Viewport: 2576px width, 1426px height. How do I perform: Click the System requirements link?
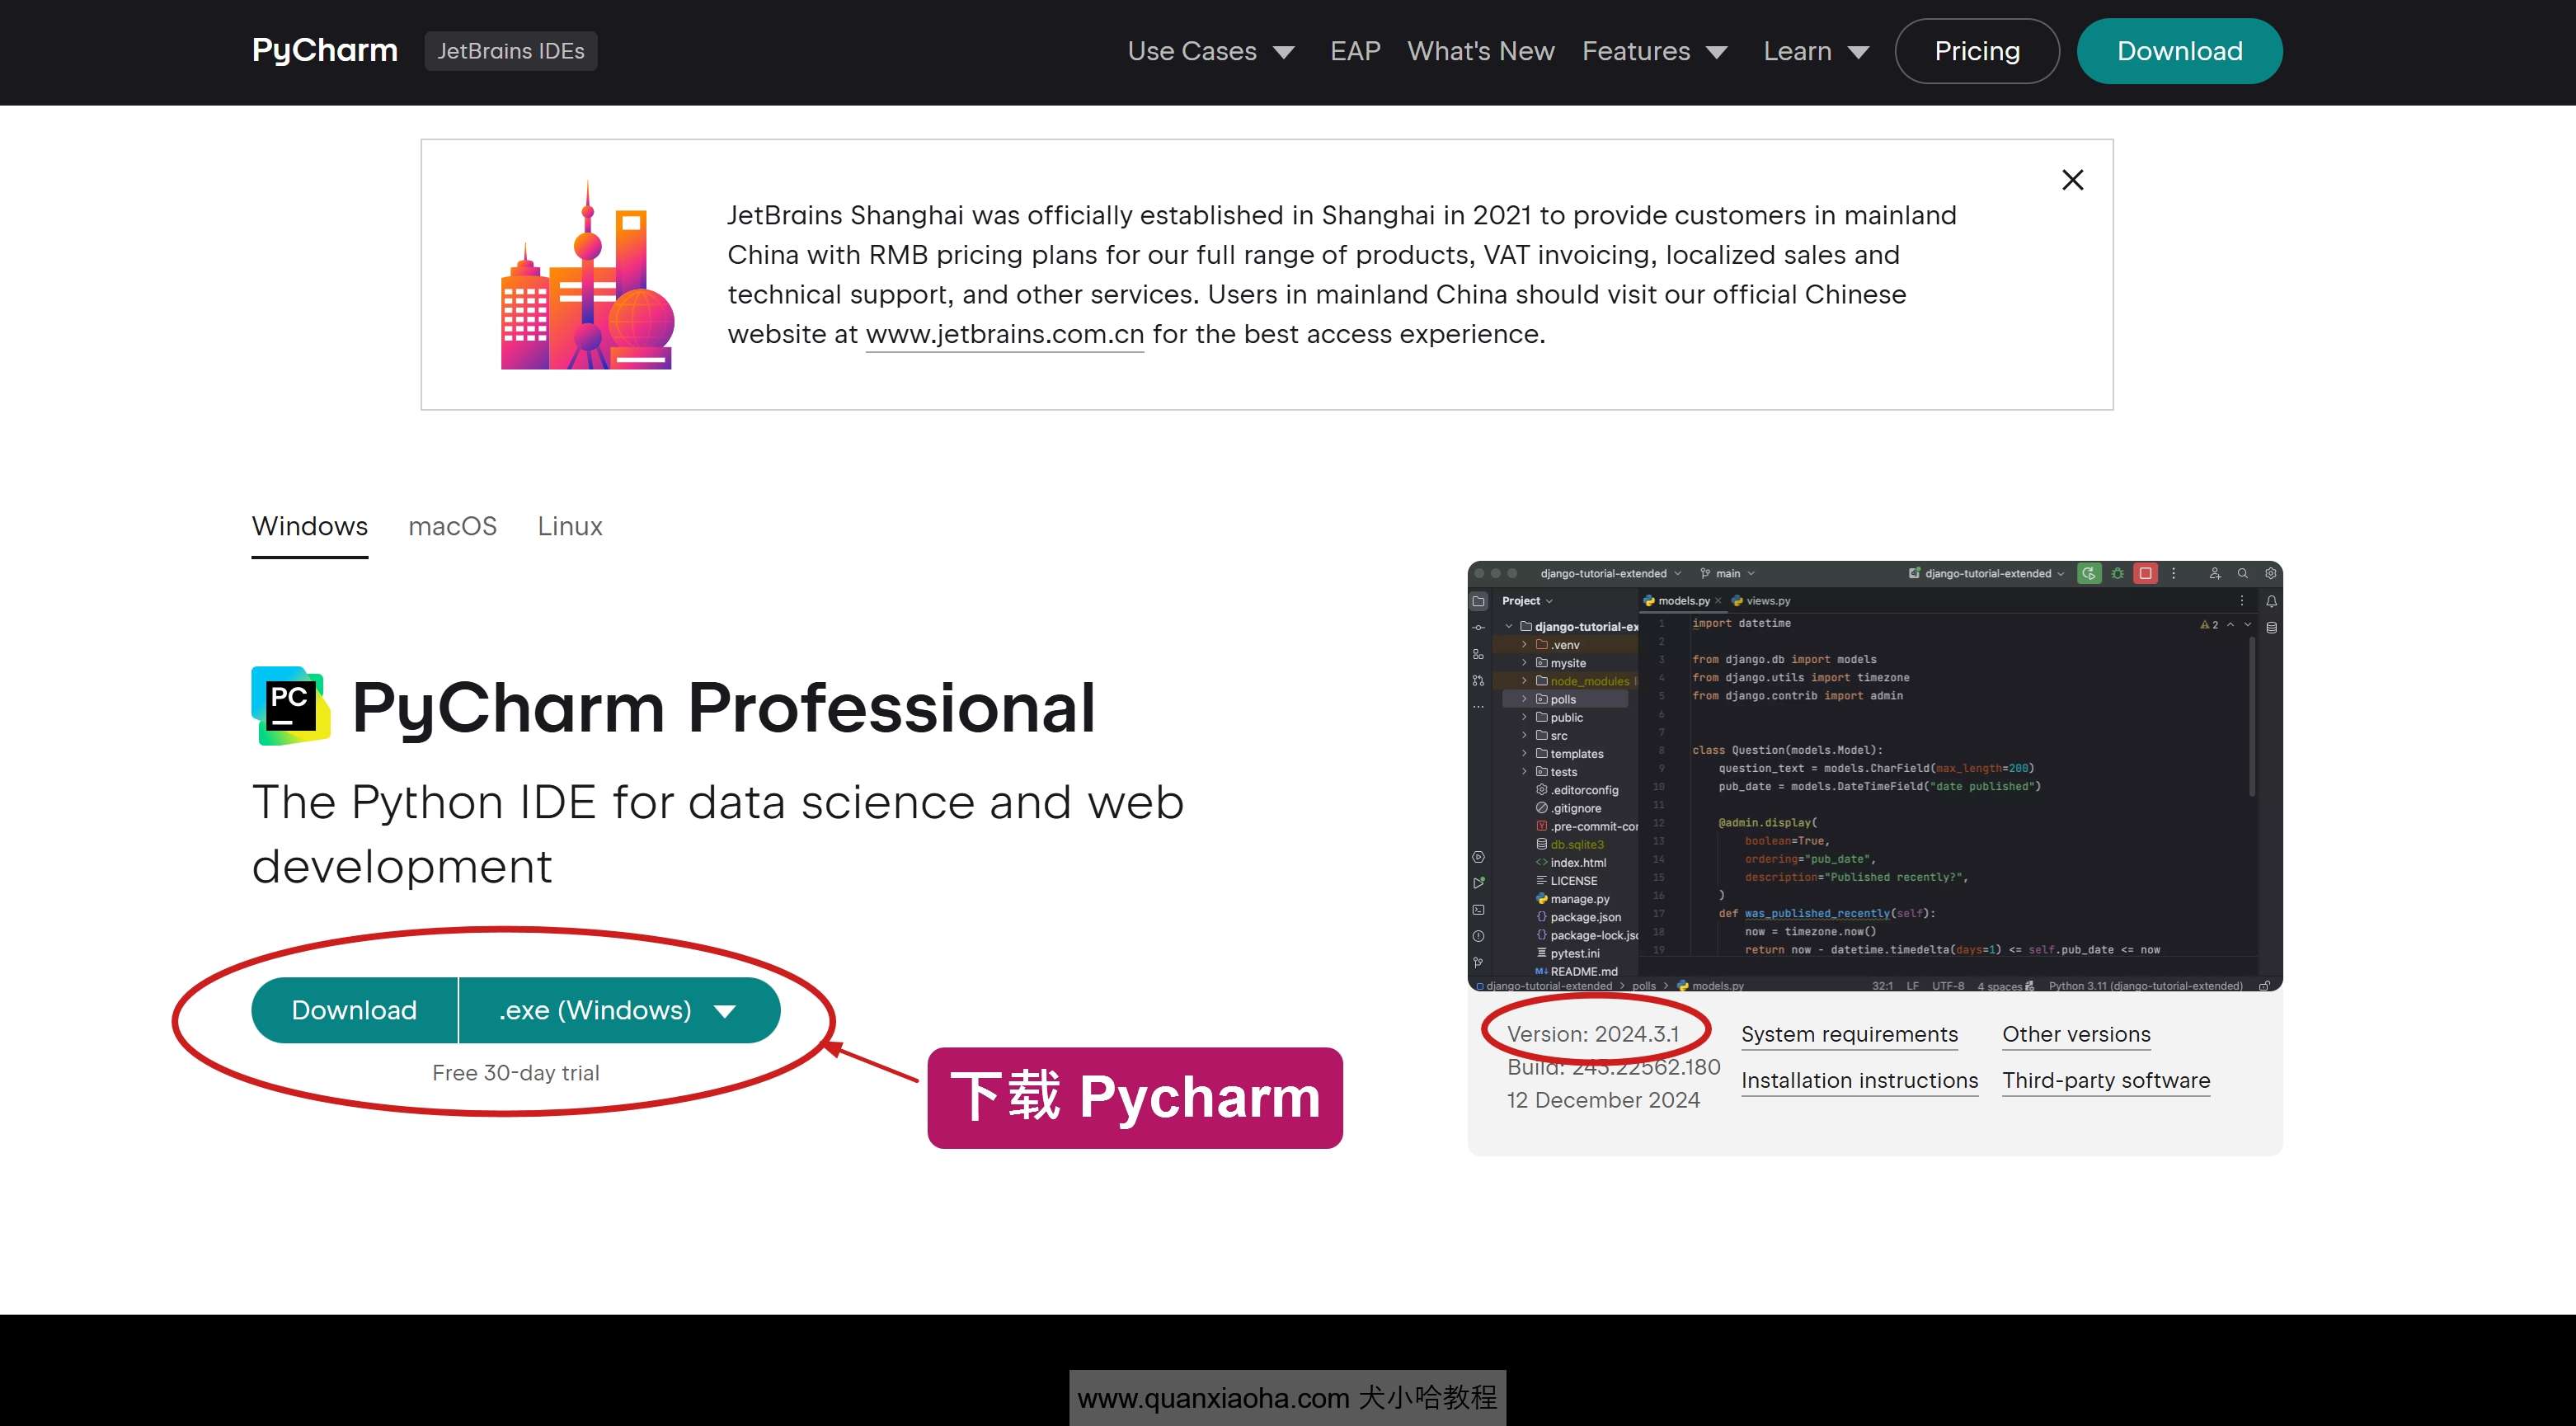point(1850,1034)
